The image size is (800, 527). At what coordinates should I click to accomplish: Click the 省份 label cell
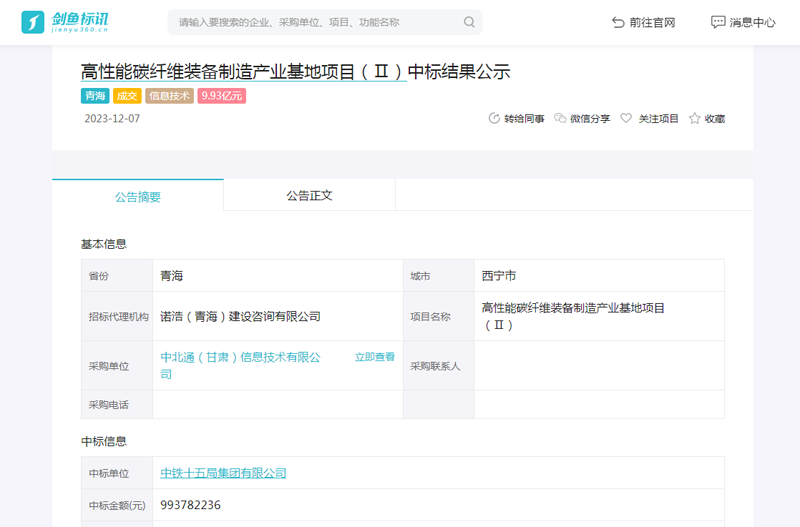point(117,276)
